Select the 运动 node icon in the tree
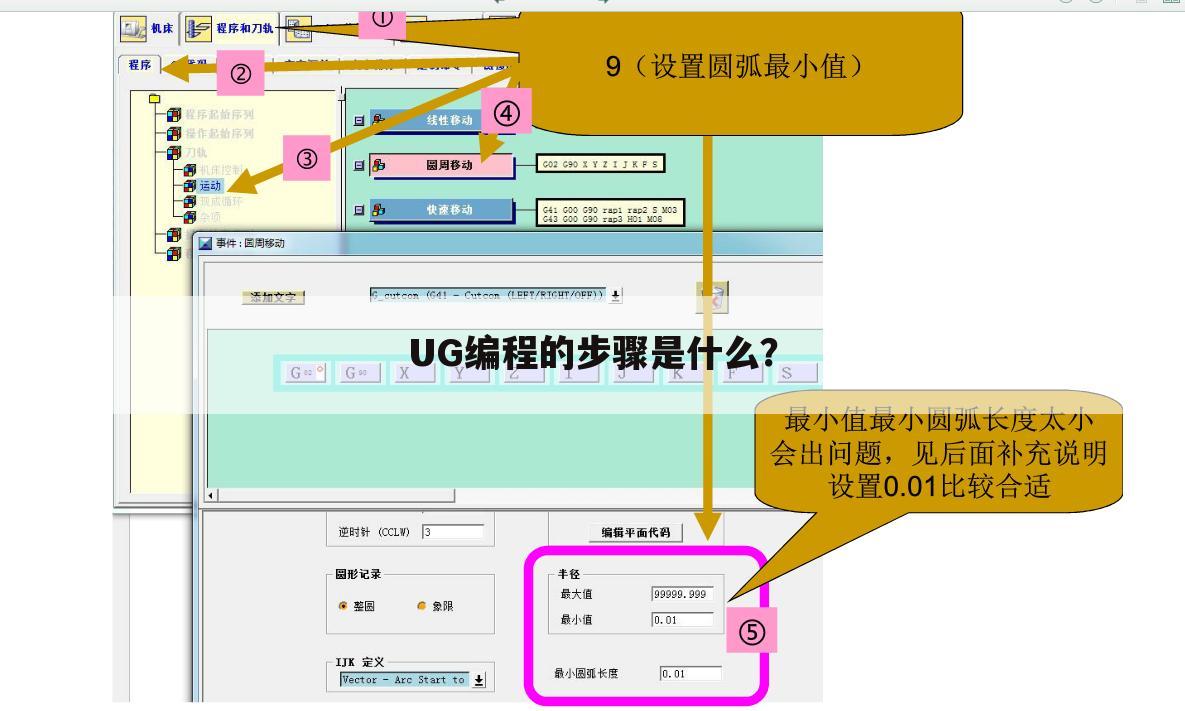This screenshot has height=711, width=1185. [189, 186]
